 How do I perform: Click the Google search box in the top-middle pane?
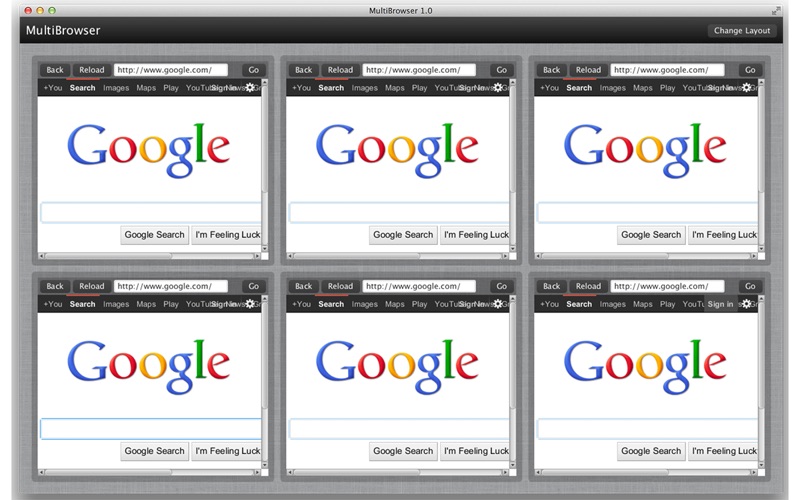[399, 213]
